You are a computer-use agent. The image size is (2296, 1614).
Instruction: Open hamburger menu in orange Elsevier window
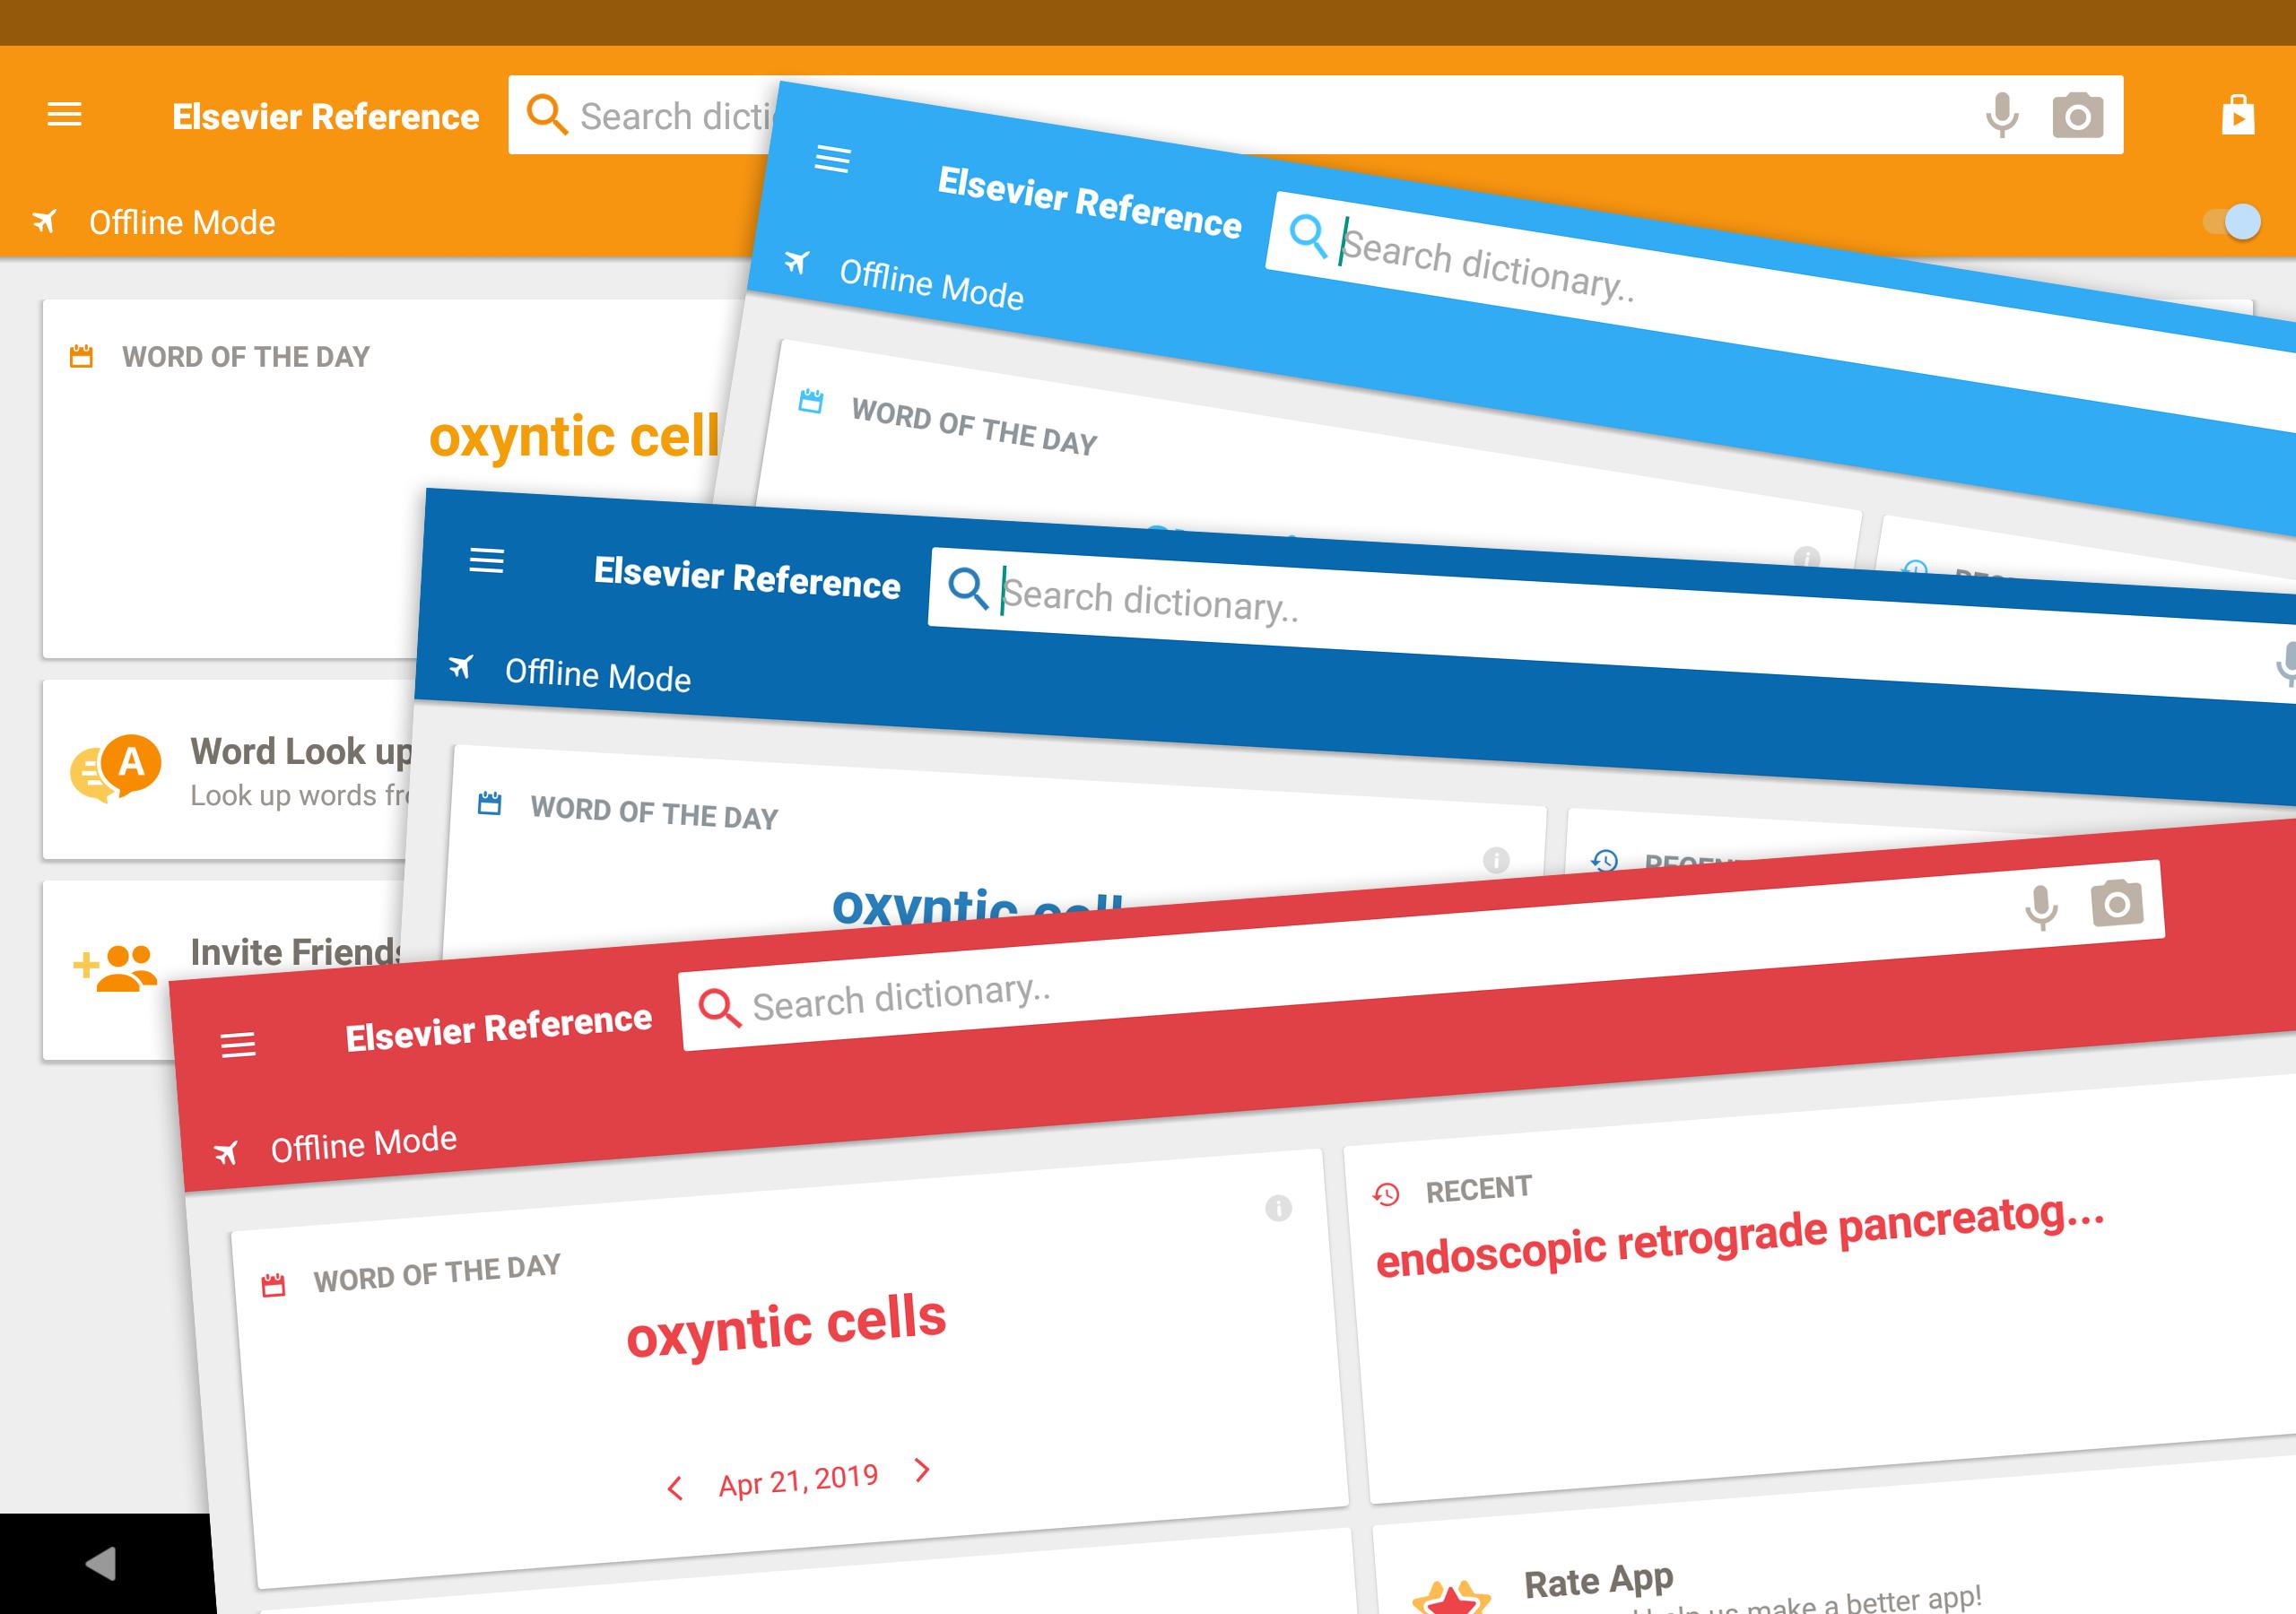[65, 114]
